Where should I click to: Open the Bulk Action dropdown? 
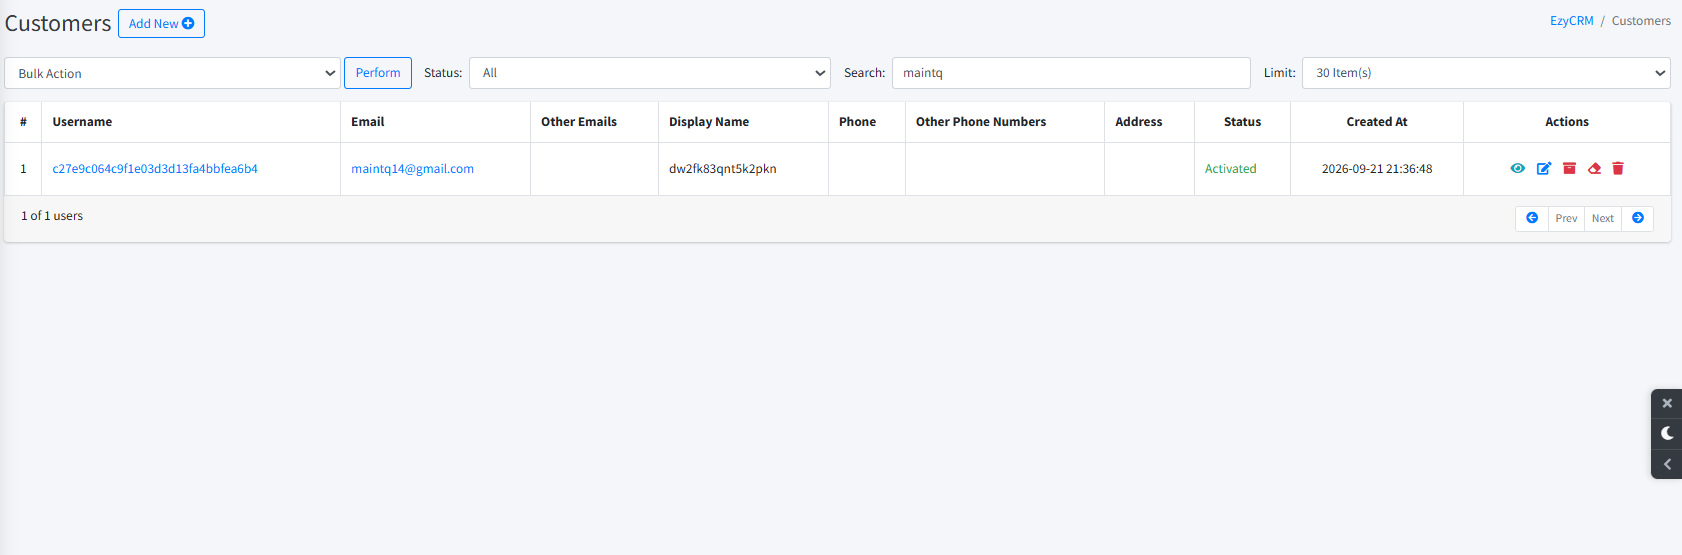click(x=173, y=73)
